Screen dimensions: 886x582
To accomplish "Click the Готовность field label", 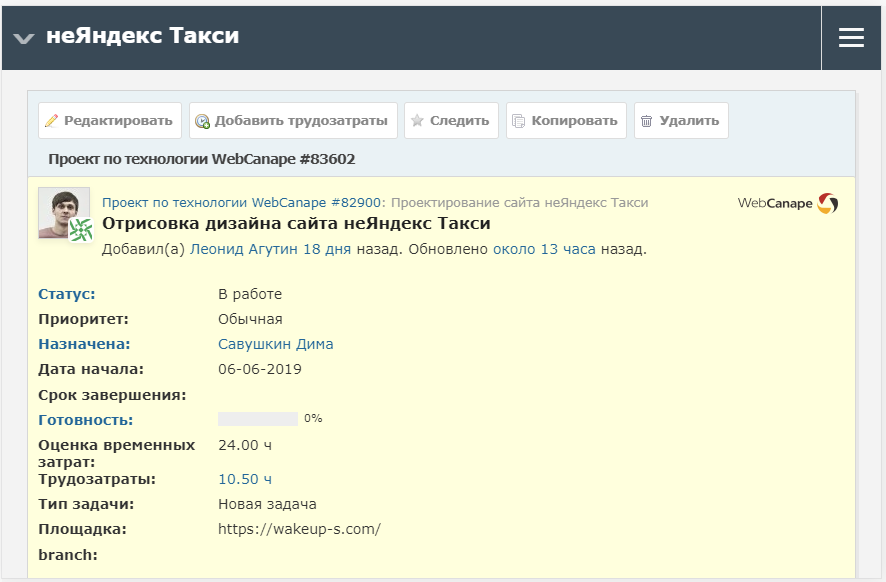I will tap(86, 420).
